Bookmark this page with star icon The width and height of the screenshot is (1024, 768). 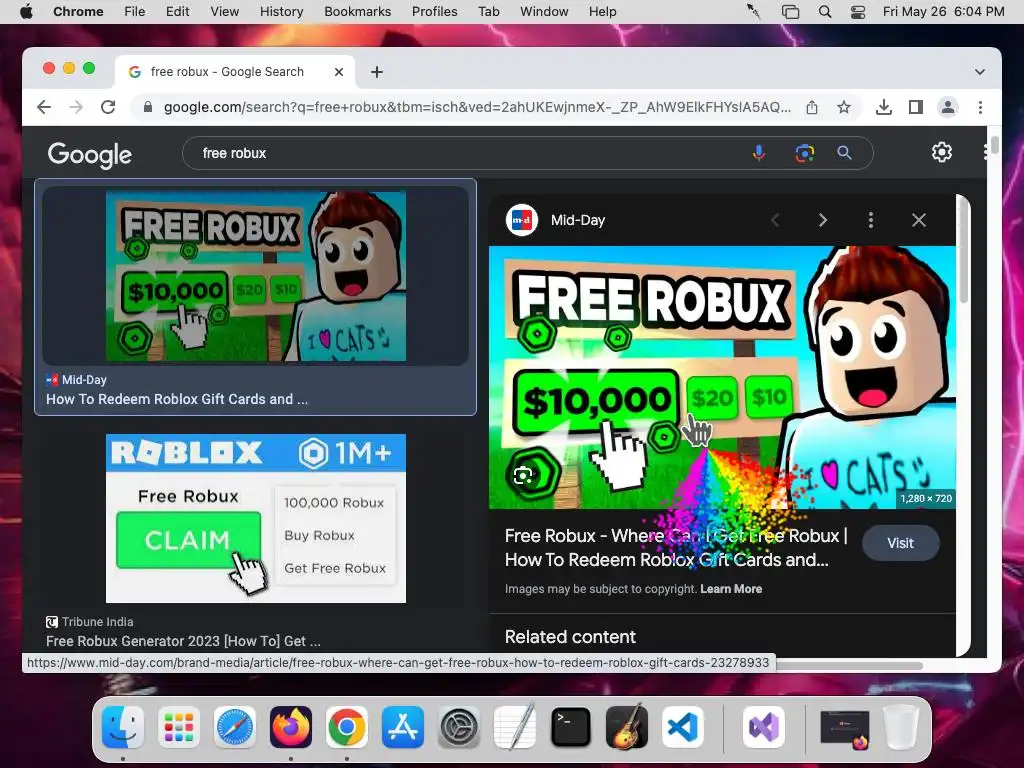844,107
